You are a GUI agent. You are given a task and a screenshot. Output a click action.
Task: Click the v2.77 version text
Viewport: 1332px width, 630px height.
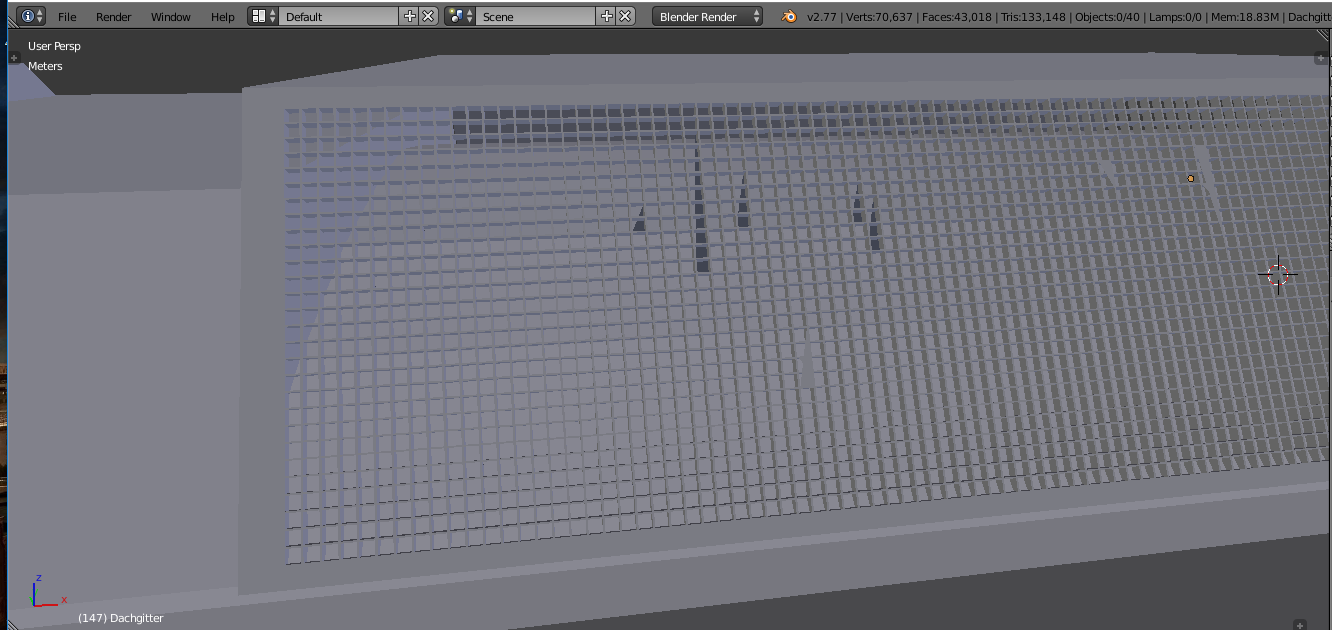coord(820,17)
